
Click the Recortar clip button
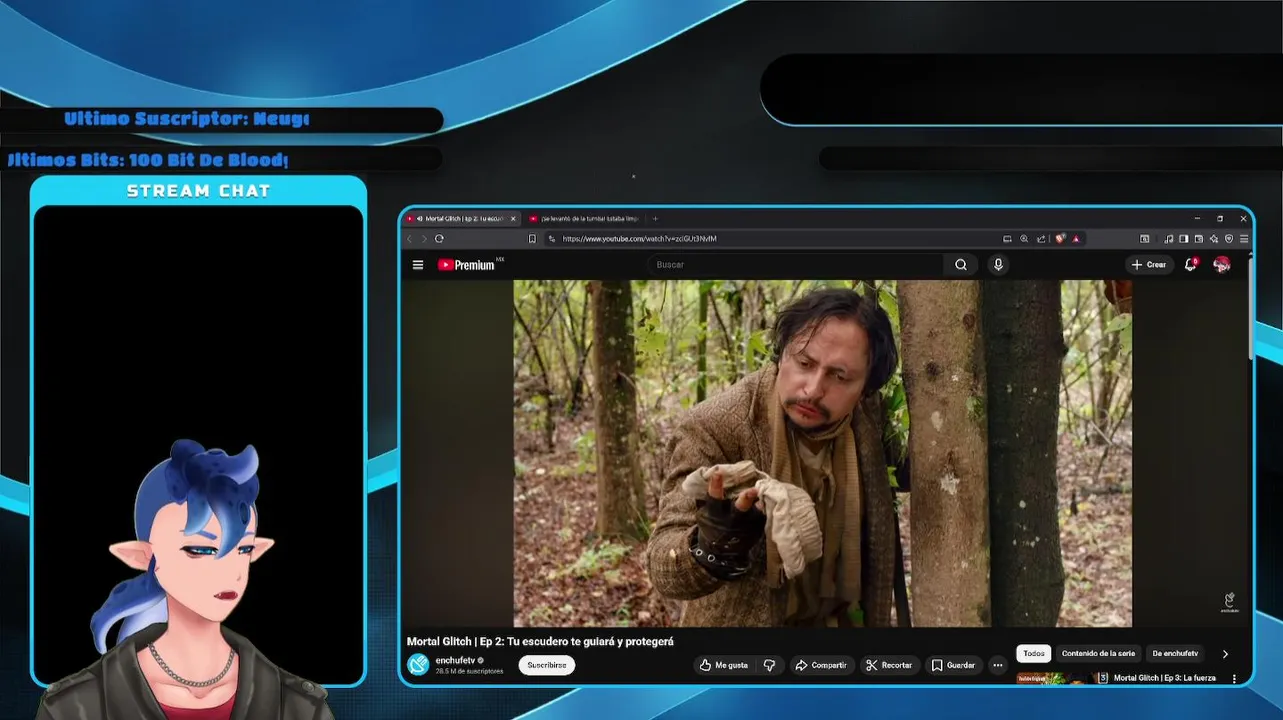tap(889, 665)
